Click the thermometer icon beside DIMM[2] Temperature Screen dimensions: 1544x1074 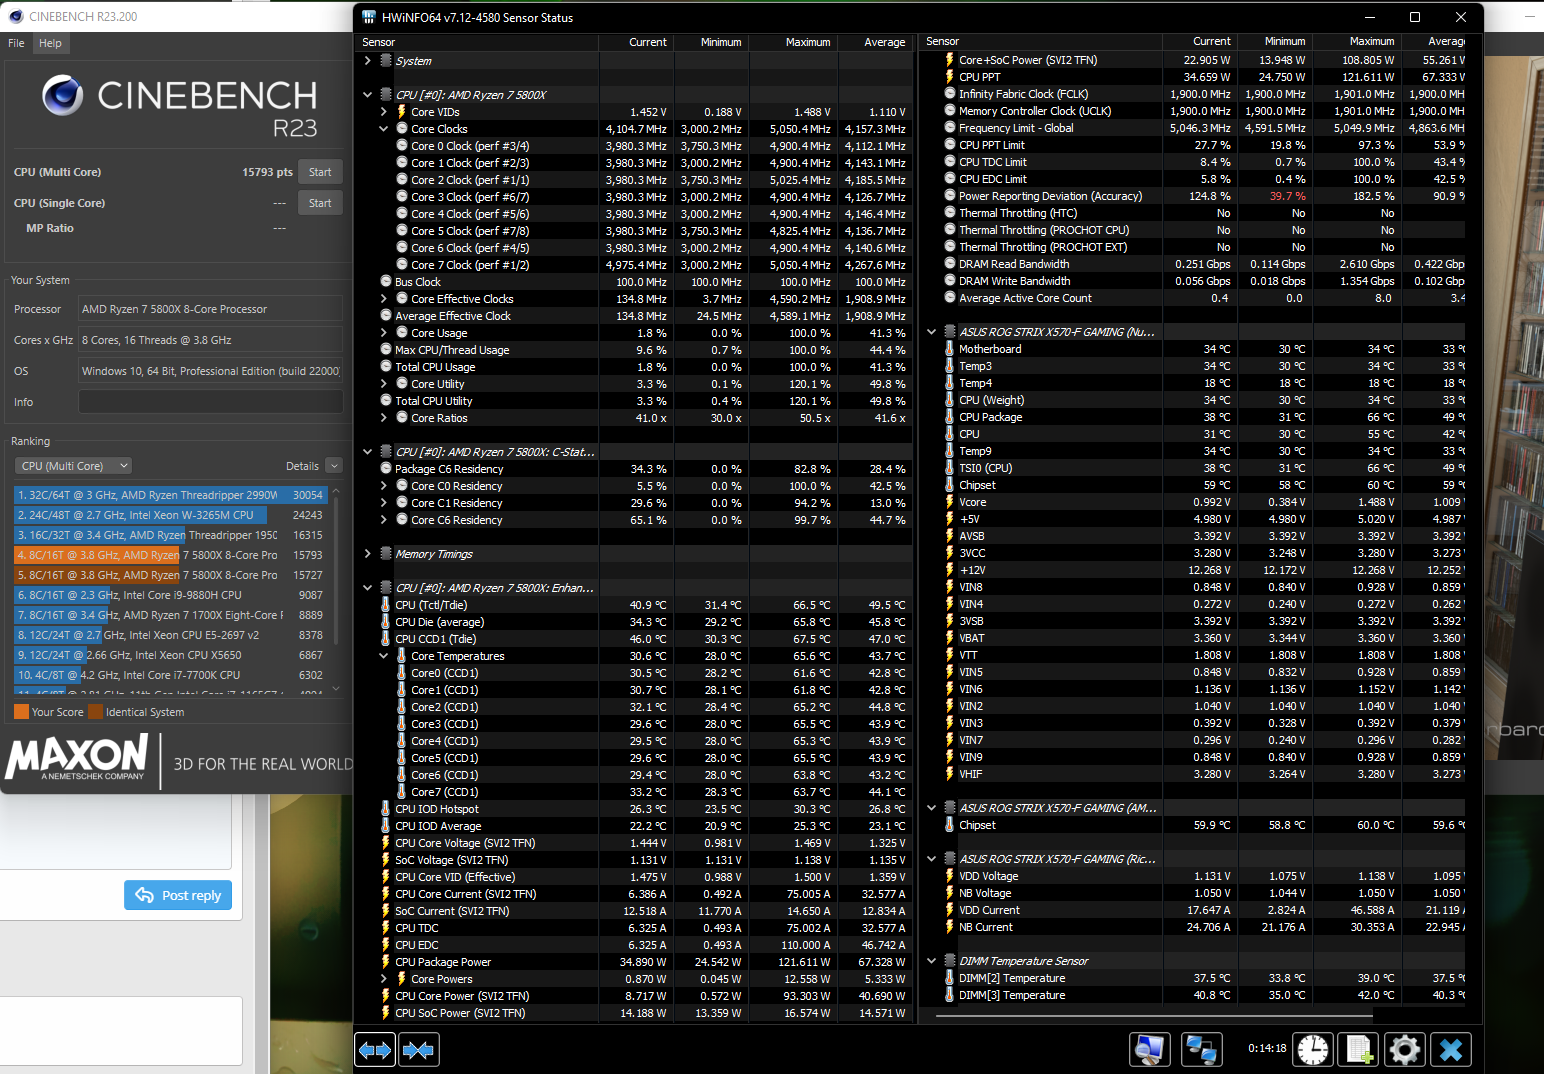(950, 978)
